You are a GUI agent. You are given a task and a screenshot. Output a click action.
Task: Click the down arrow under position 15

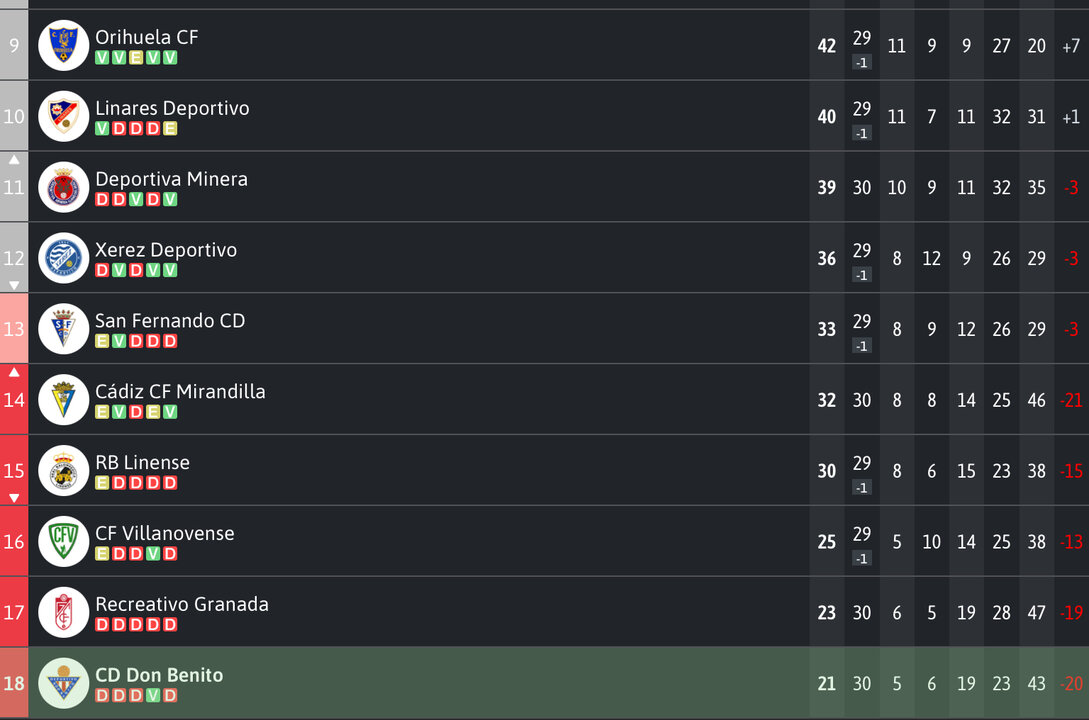tap(14, 498)
